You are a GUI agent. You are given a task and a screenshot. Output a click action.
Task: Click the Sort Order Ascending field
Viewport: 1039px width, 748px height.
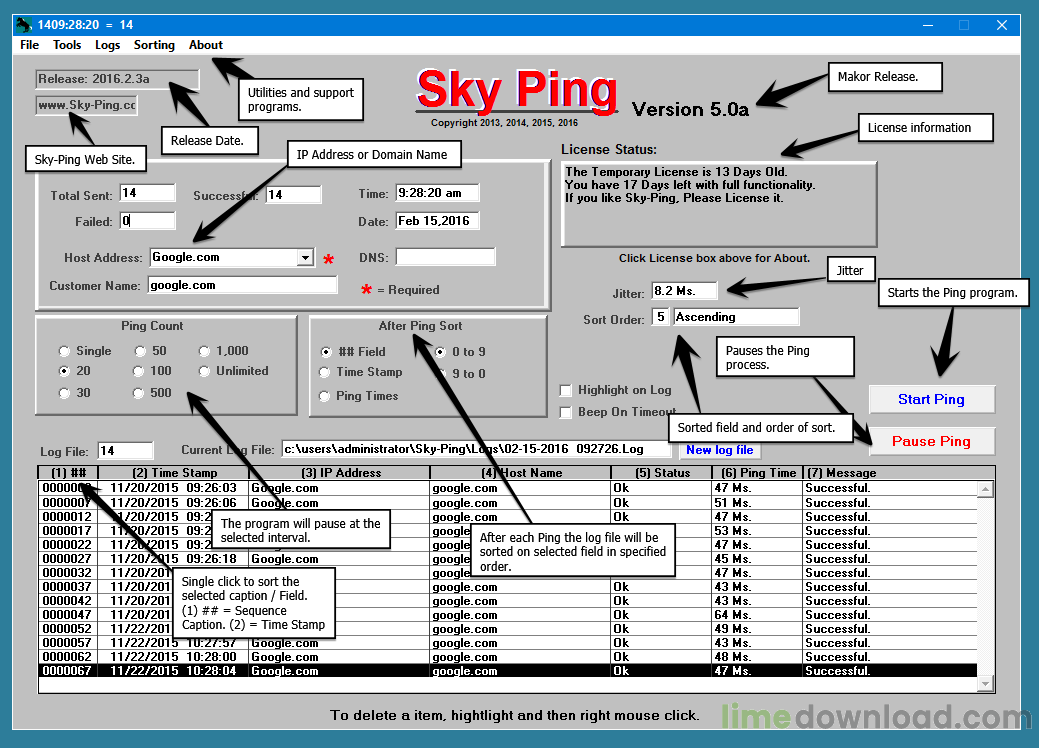pos(736,317)
